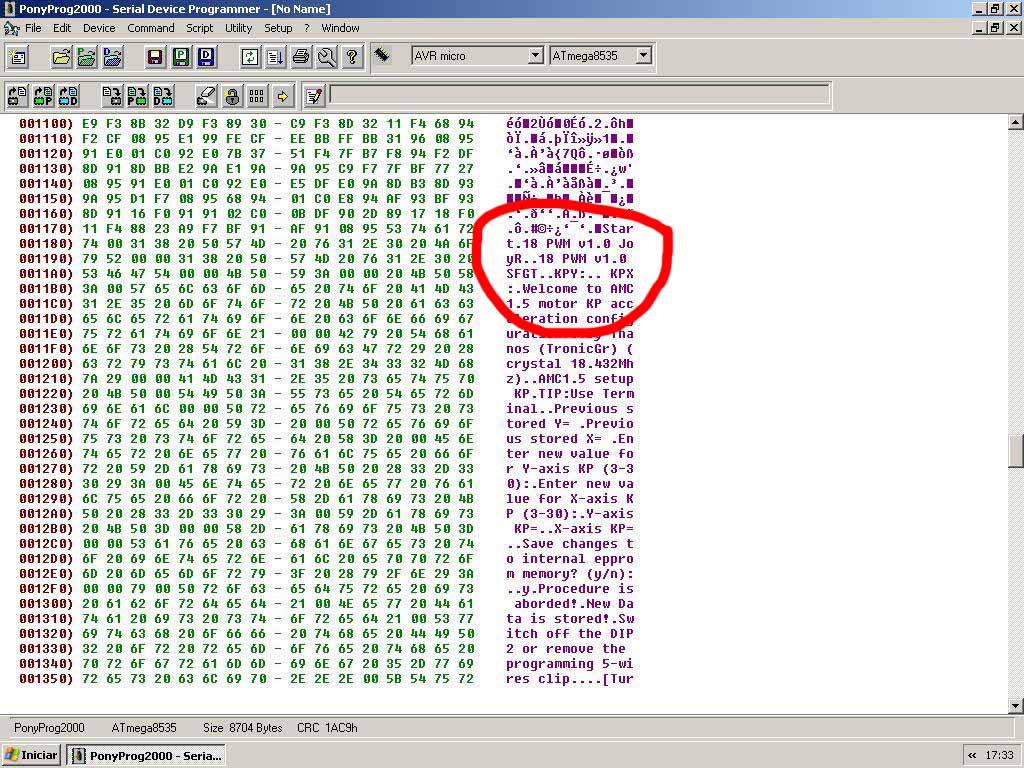Open the Utility menu
Viewport: 1024px width, 768px height.
[x=238, y=28]
